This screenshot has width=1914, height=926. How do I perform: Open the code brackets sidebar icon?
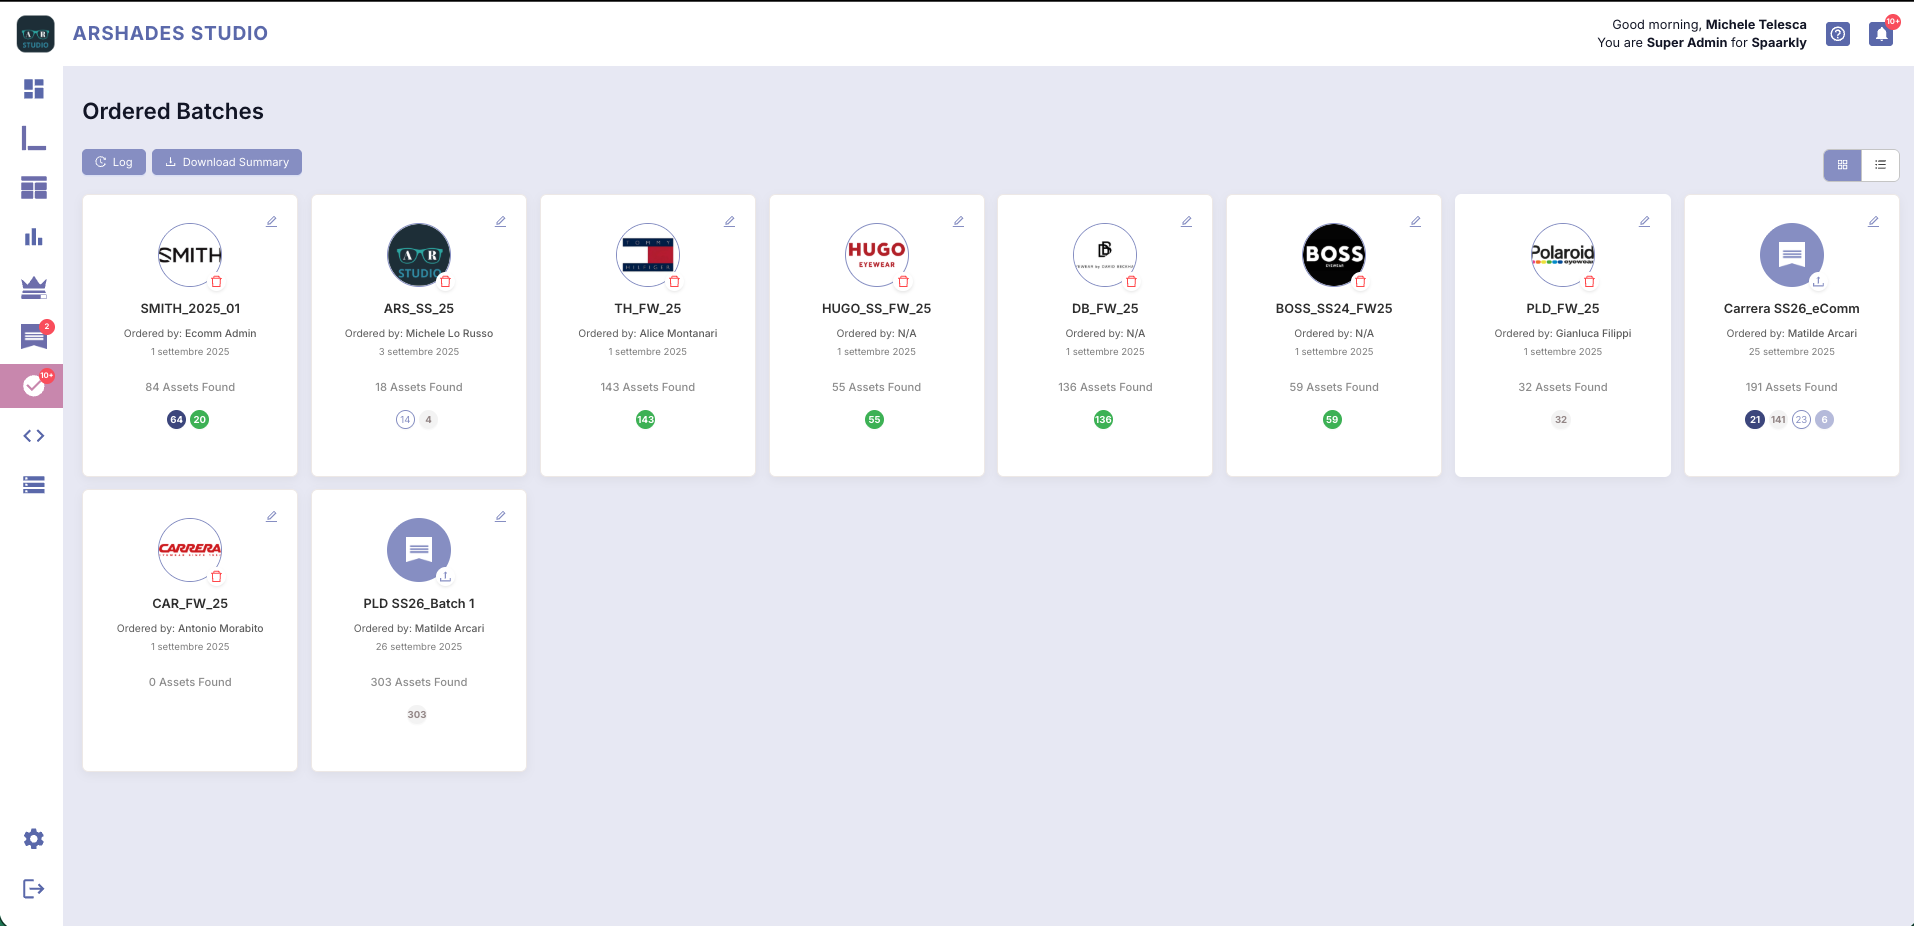(34, 436)
